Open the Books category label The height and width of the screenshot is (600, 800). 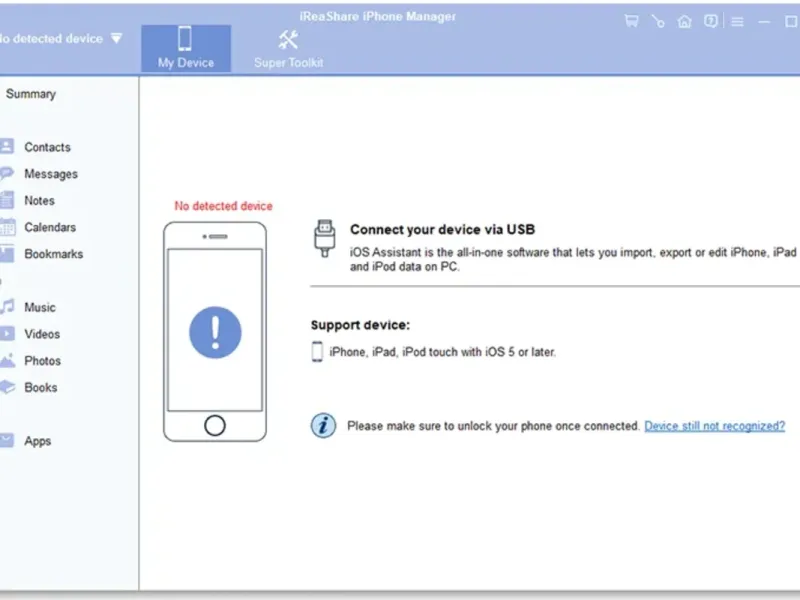tap(41, 387)
